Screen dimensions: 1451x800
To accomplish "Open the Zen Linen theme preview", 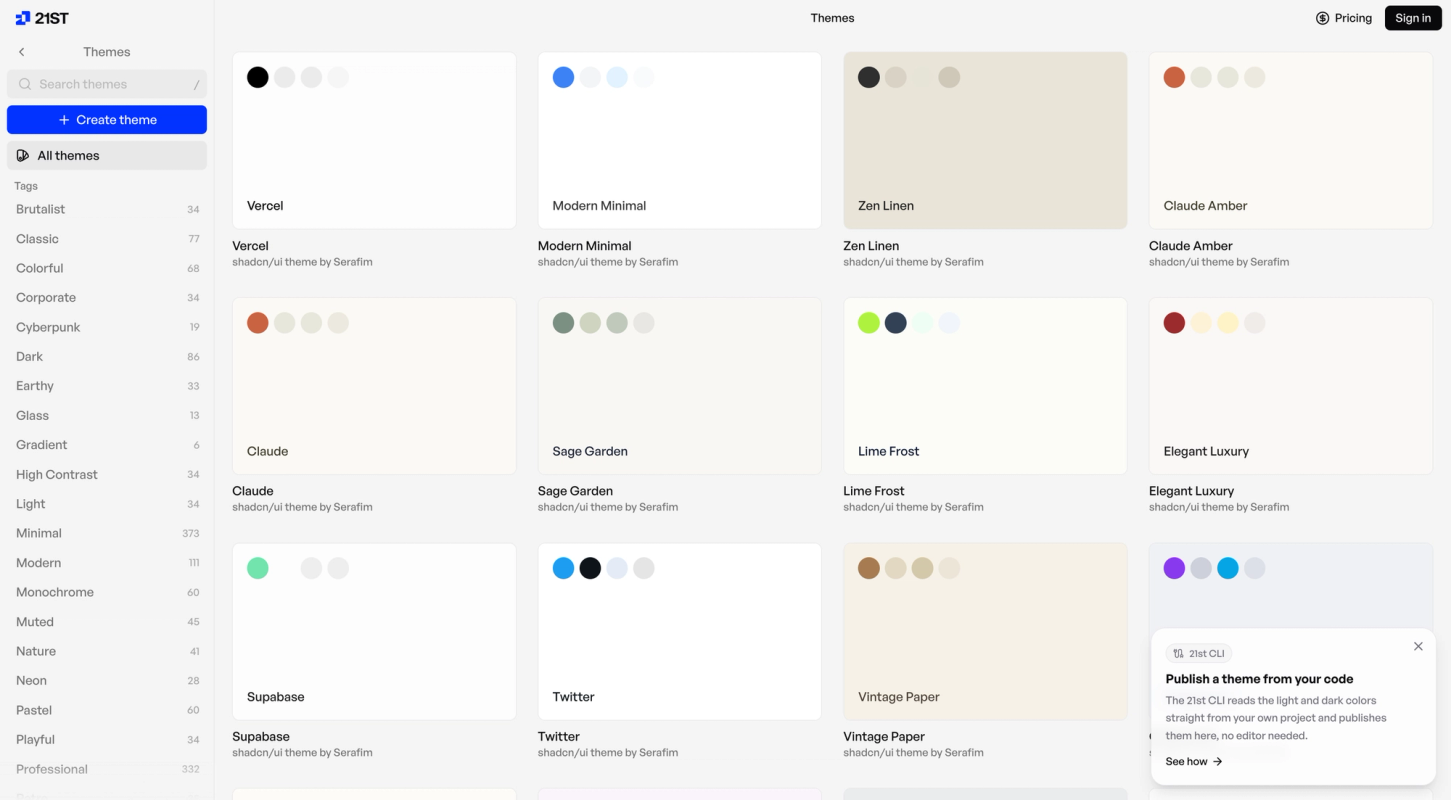I will point(985,140).
